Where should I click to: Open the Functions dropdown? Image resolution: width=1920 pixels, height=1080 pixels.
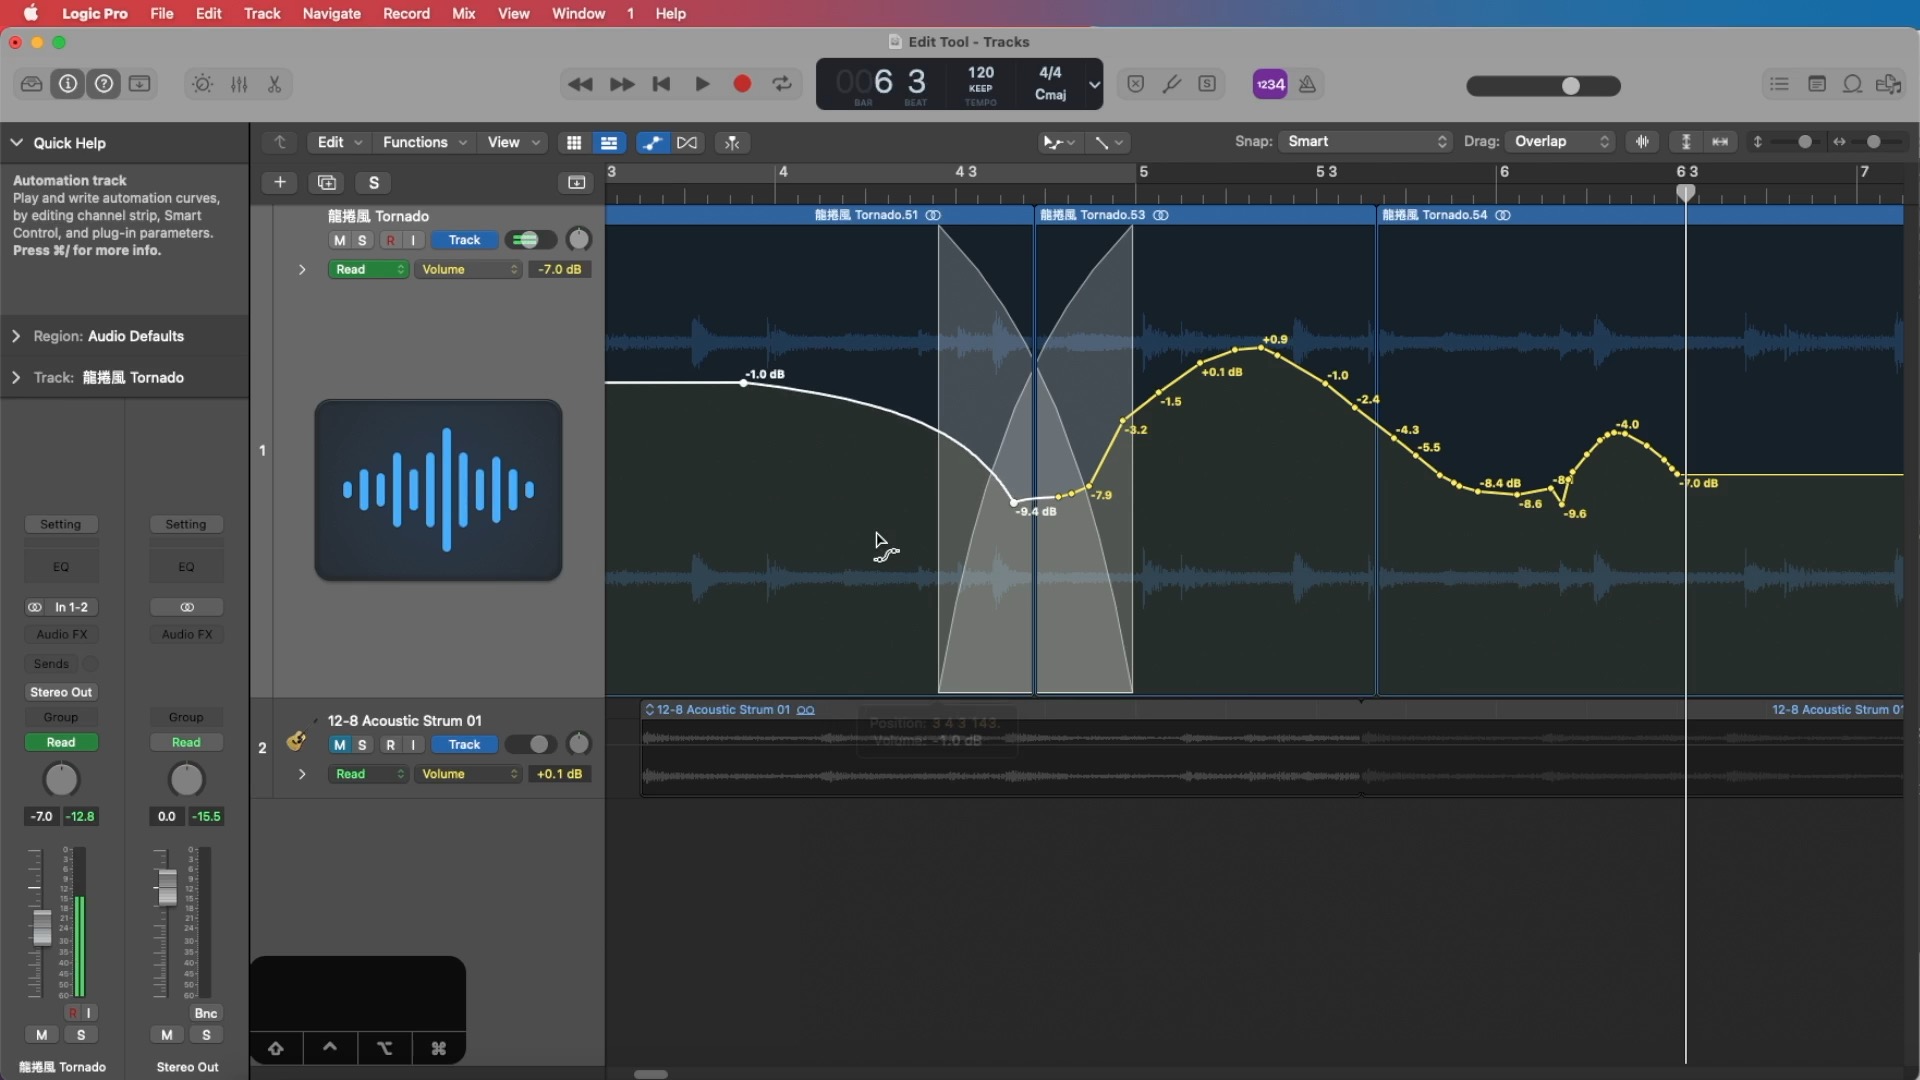click(424, 142)
